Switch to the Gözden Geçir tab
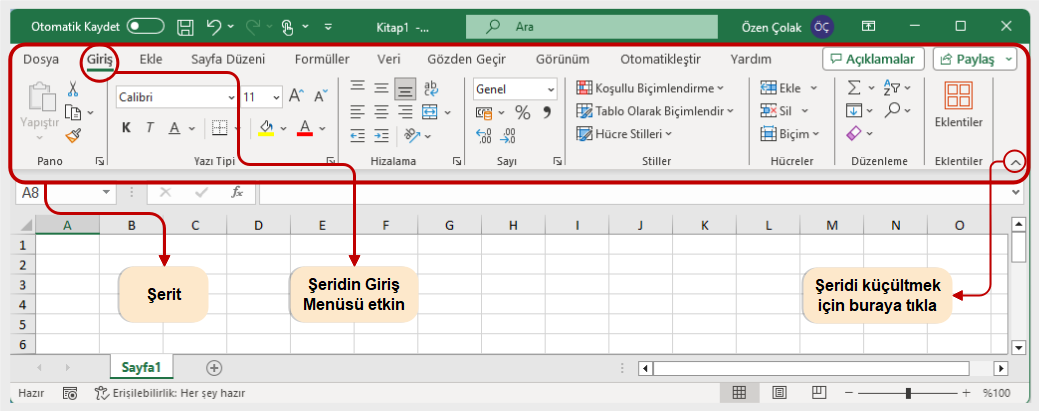 tap(466, 59)
